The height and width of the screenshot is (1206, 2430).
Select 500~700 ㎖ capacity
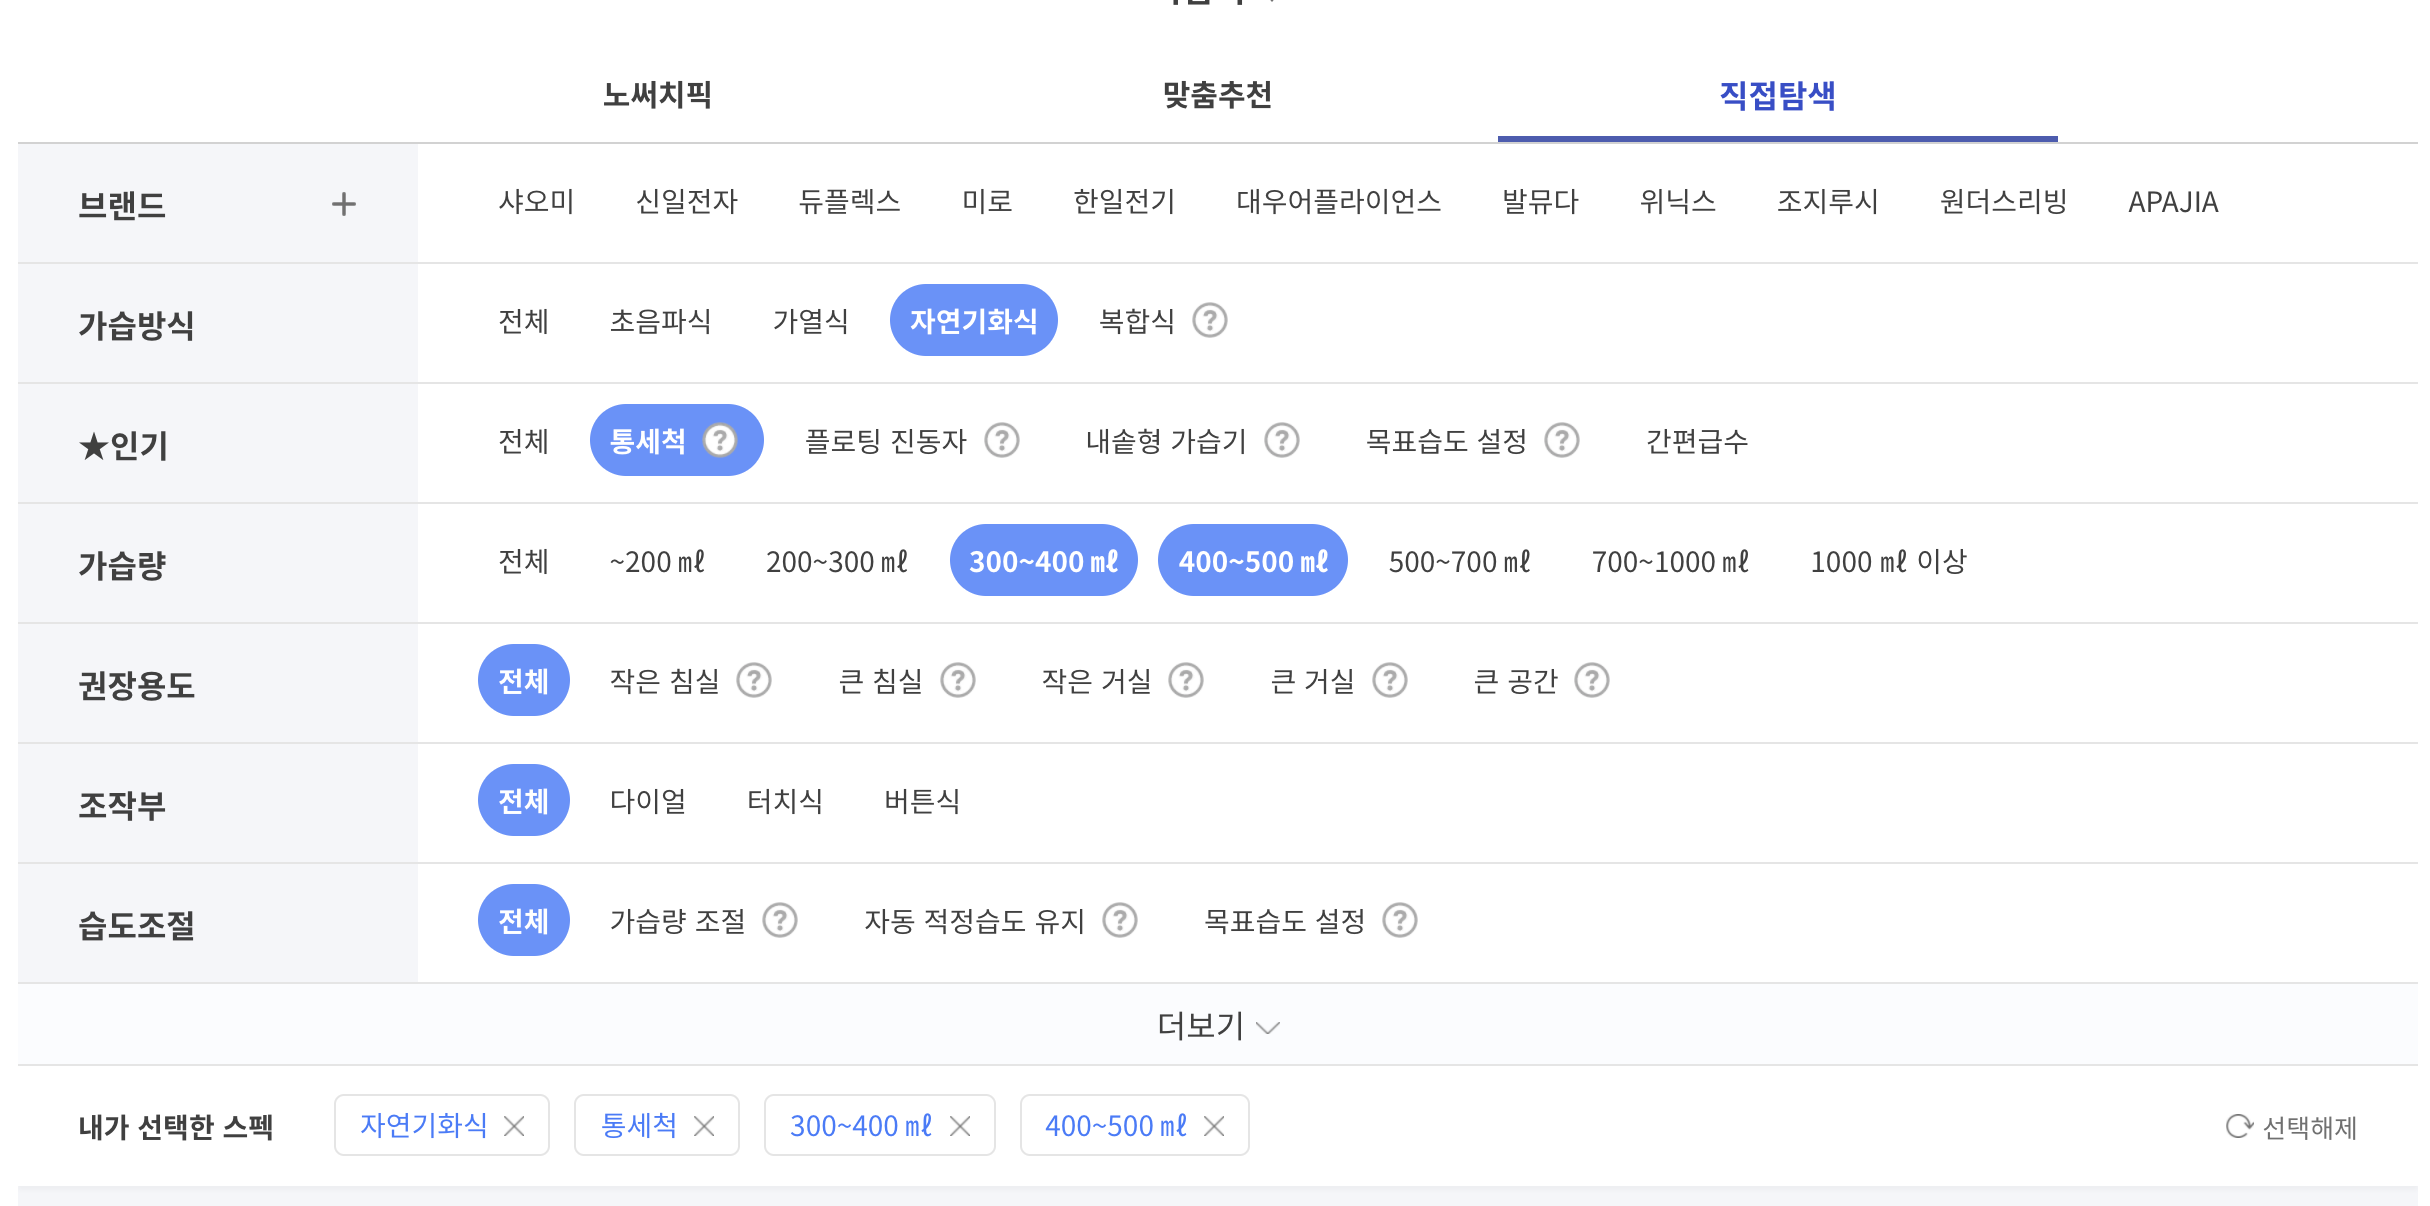click(1459, 560)
